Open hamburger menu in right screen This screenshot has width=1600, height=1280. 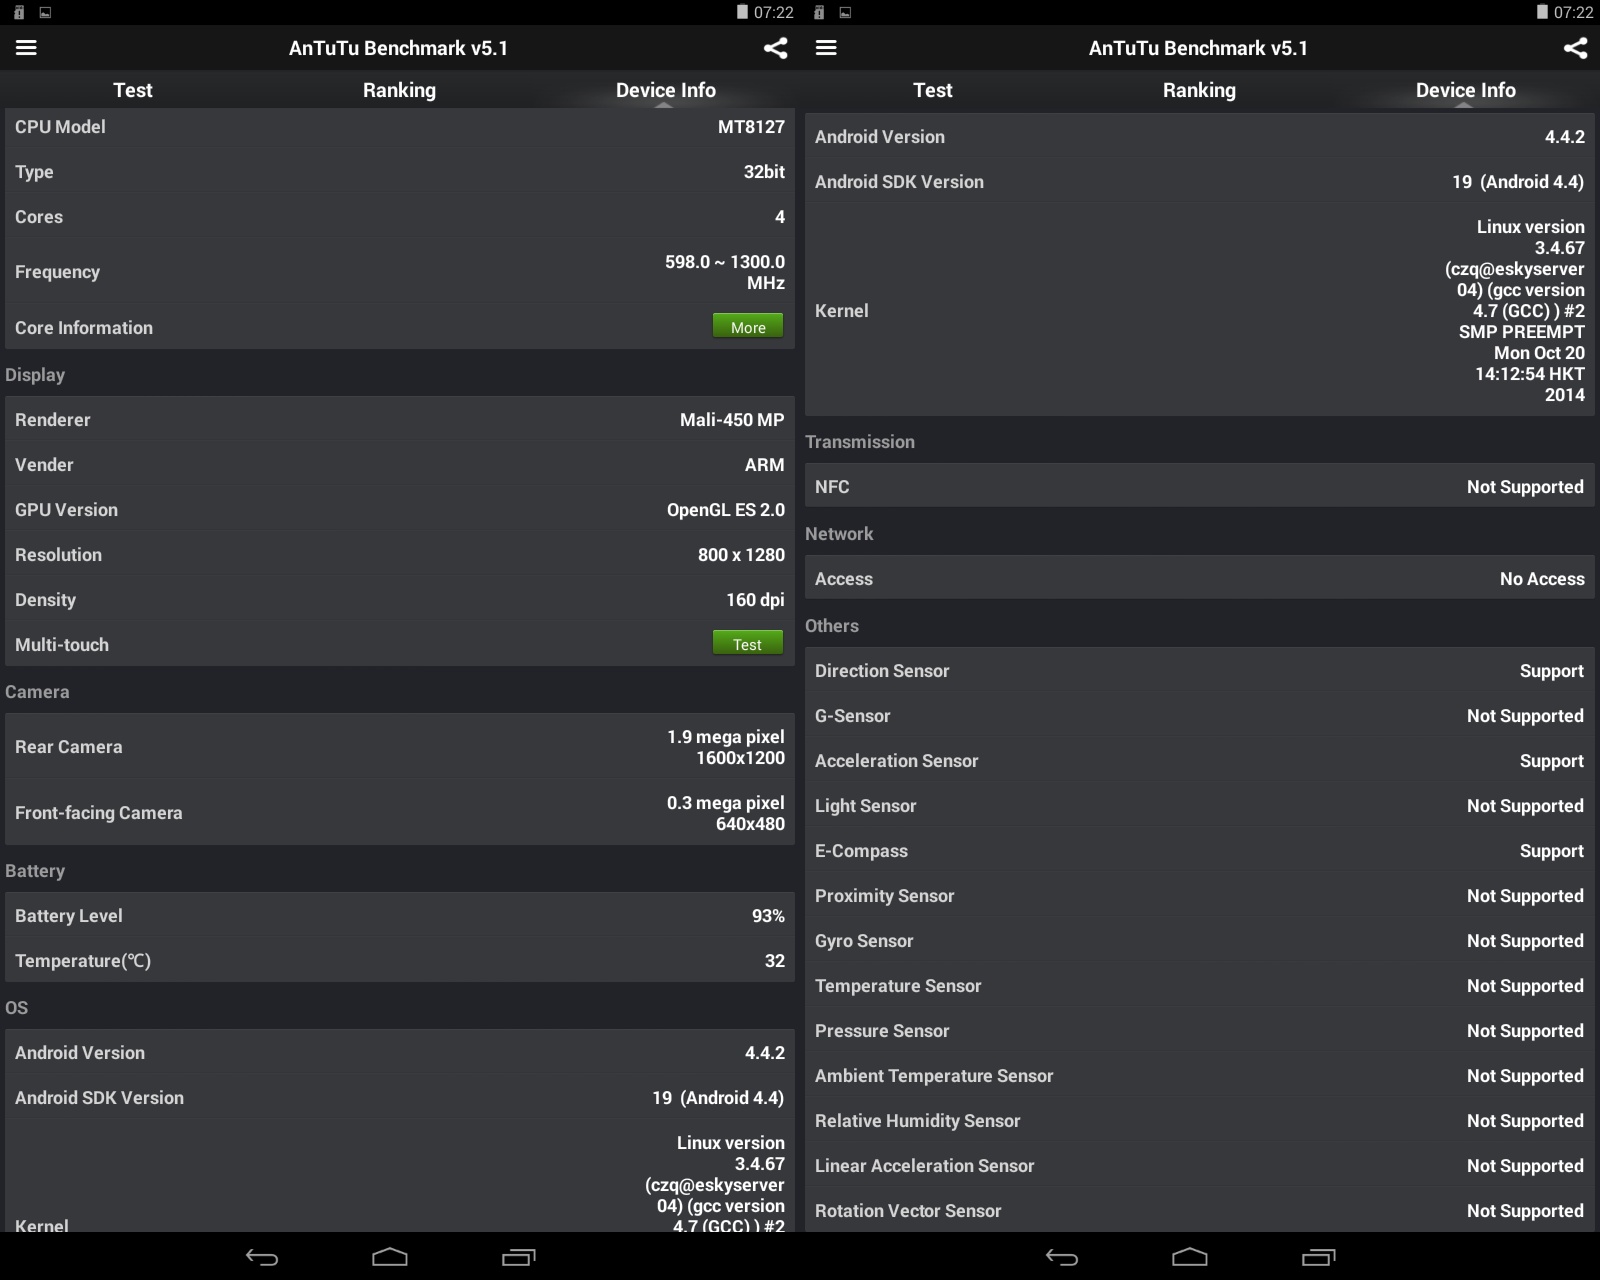click(x=826, y=48)
